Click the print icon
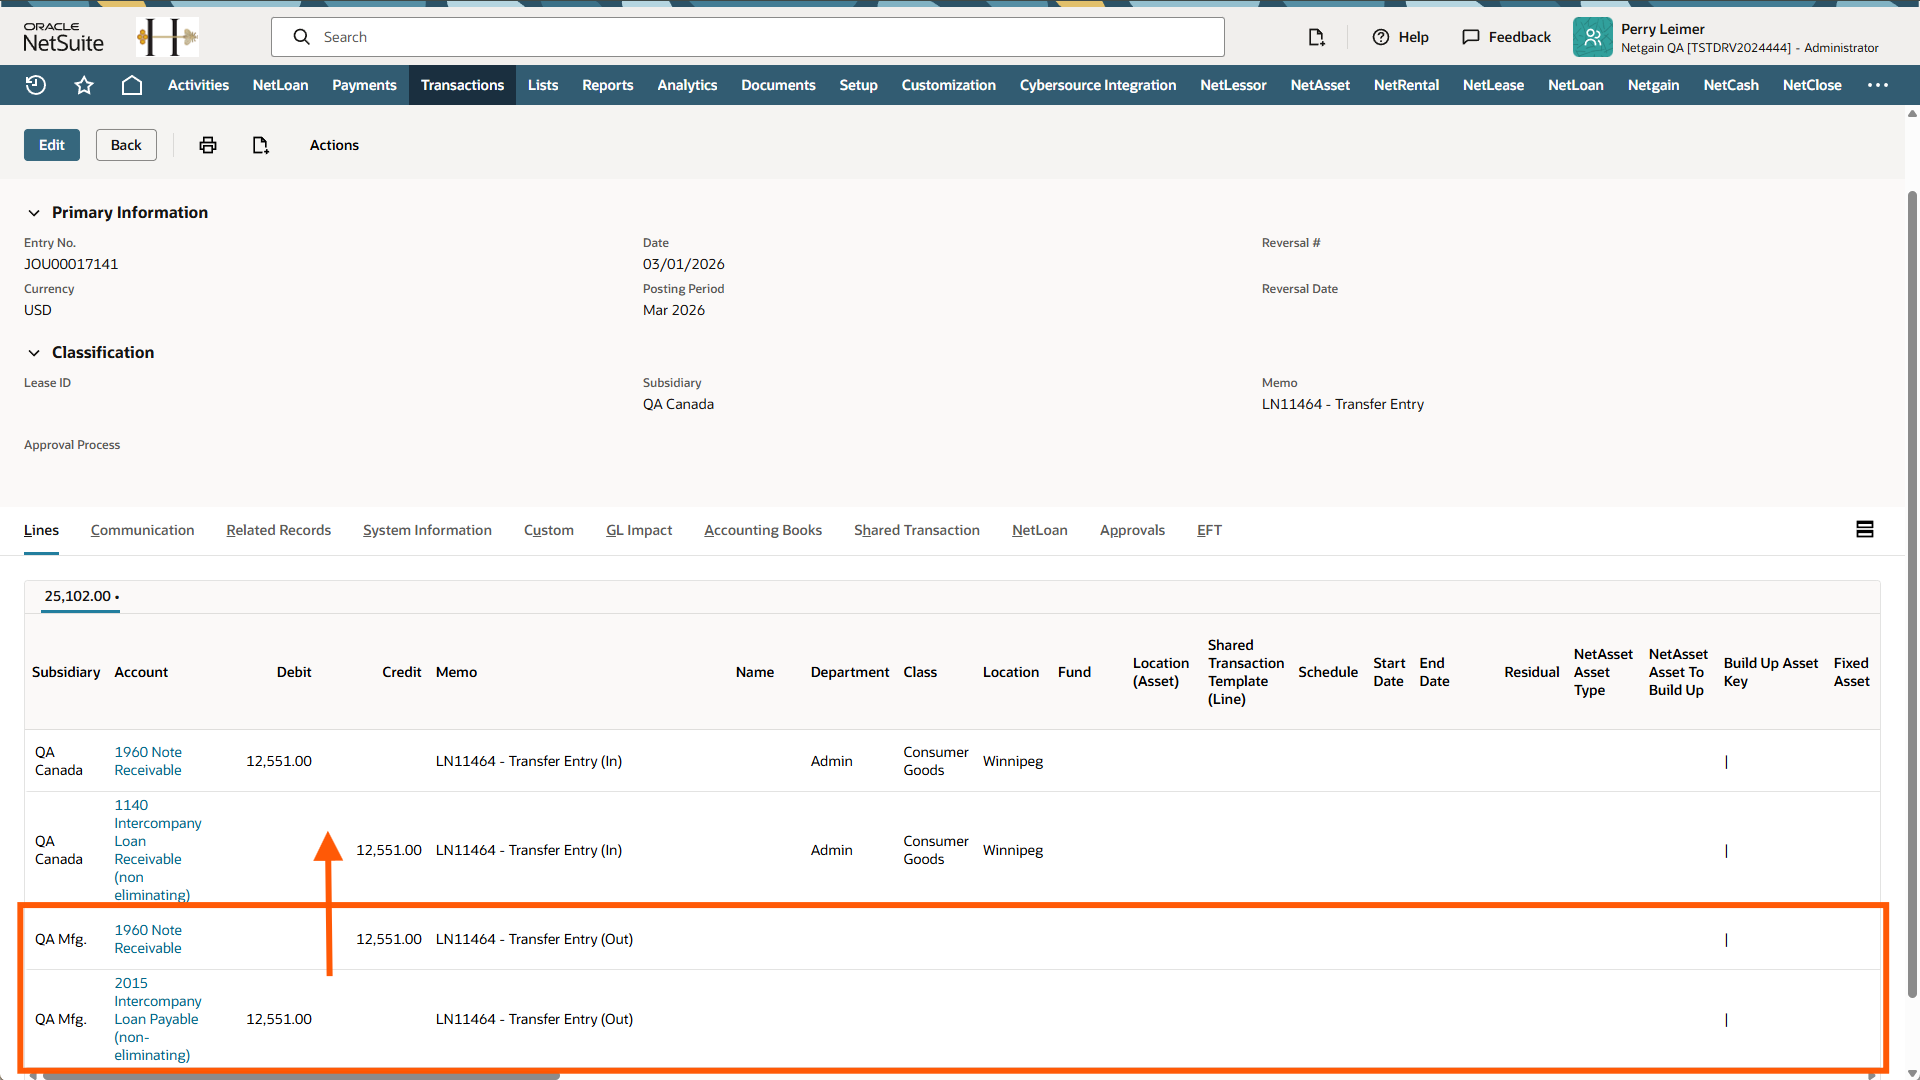The height and width of the screenshot is (1080, 1920). pos(208,145)
